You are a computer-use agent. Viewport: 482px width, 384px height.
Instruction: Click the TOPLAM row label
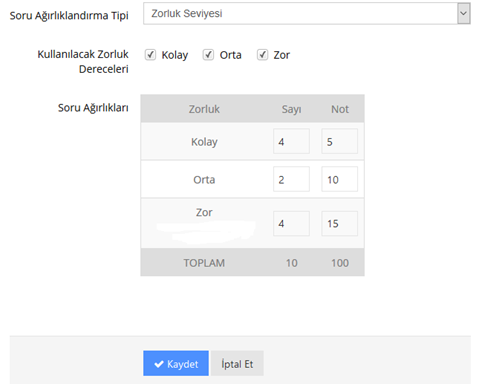204,263
